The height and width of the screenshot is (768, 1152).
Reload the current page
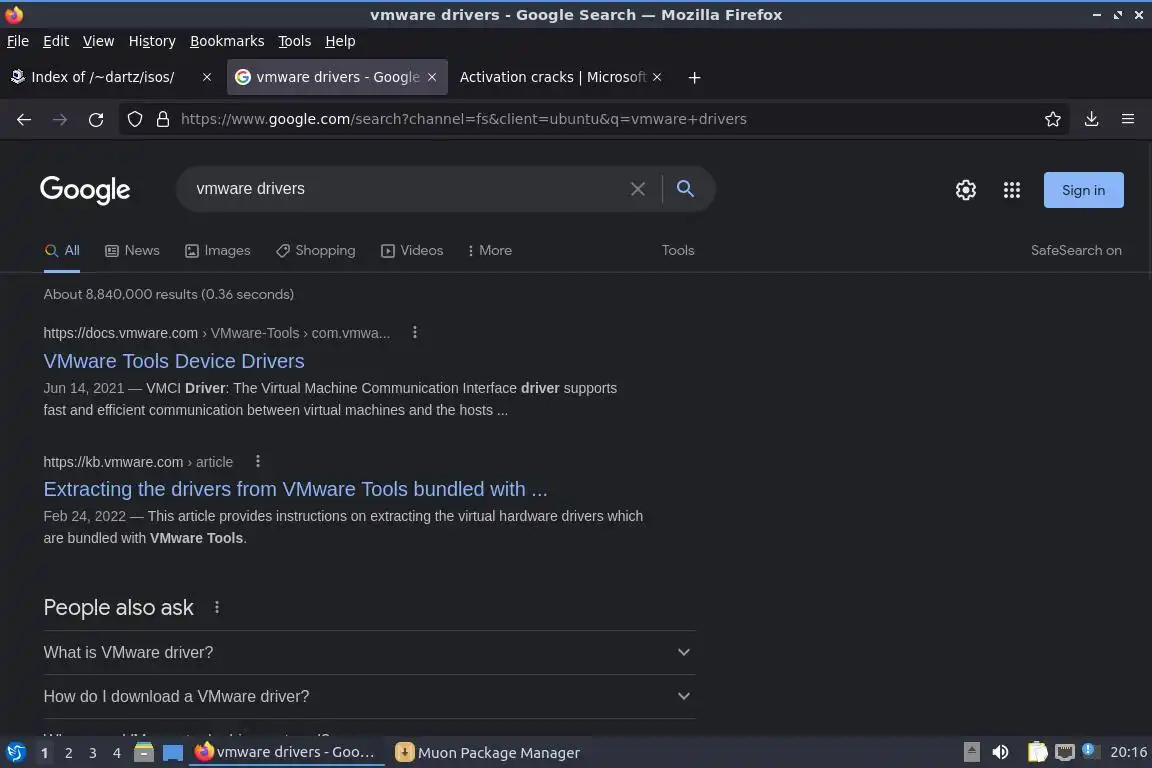(96, 119)
